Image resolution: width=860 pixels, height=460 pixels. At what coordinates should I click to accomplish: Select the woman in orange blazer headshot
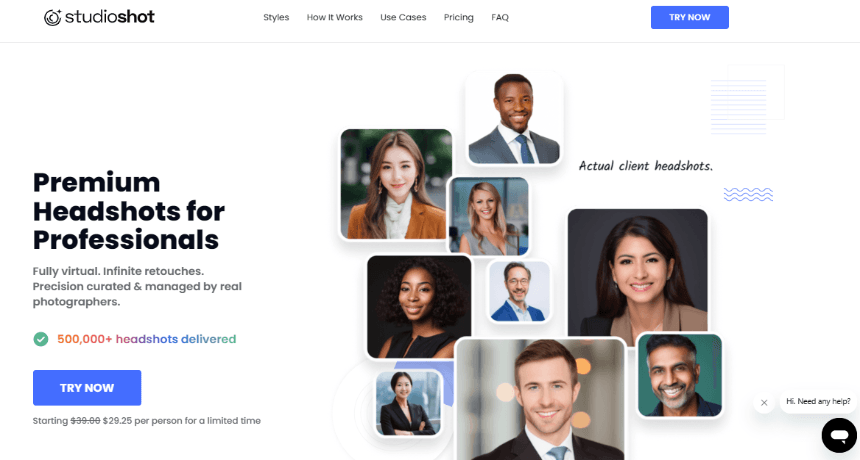coord(396,184)
